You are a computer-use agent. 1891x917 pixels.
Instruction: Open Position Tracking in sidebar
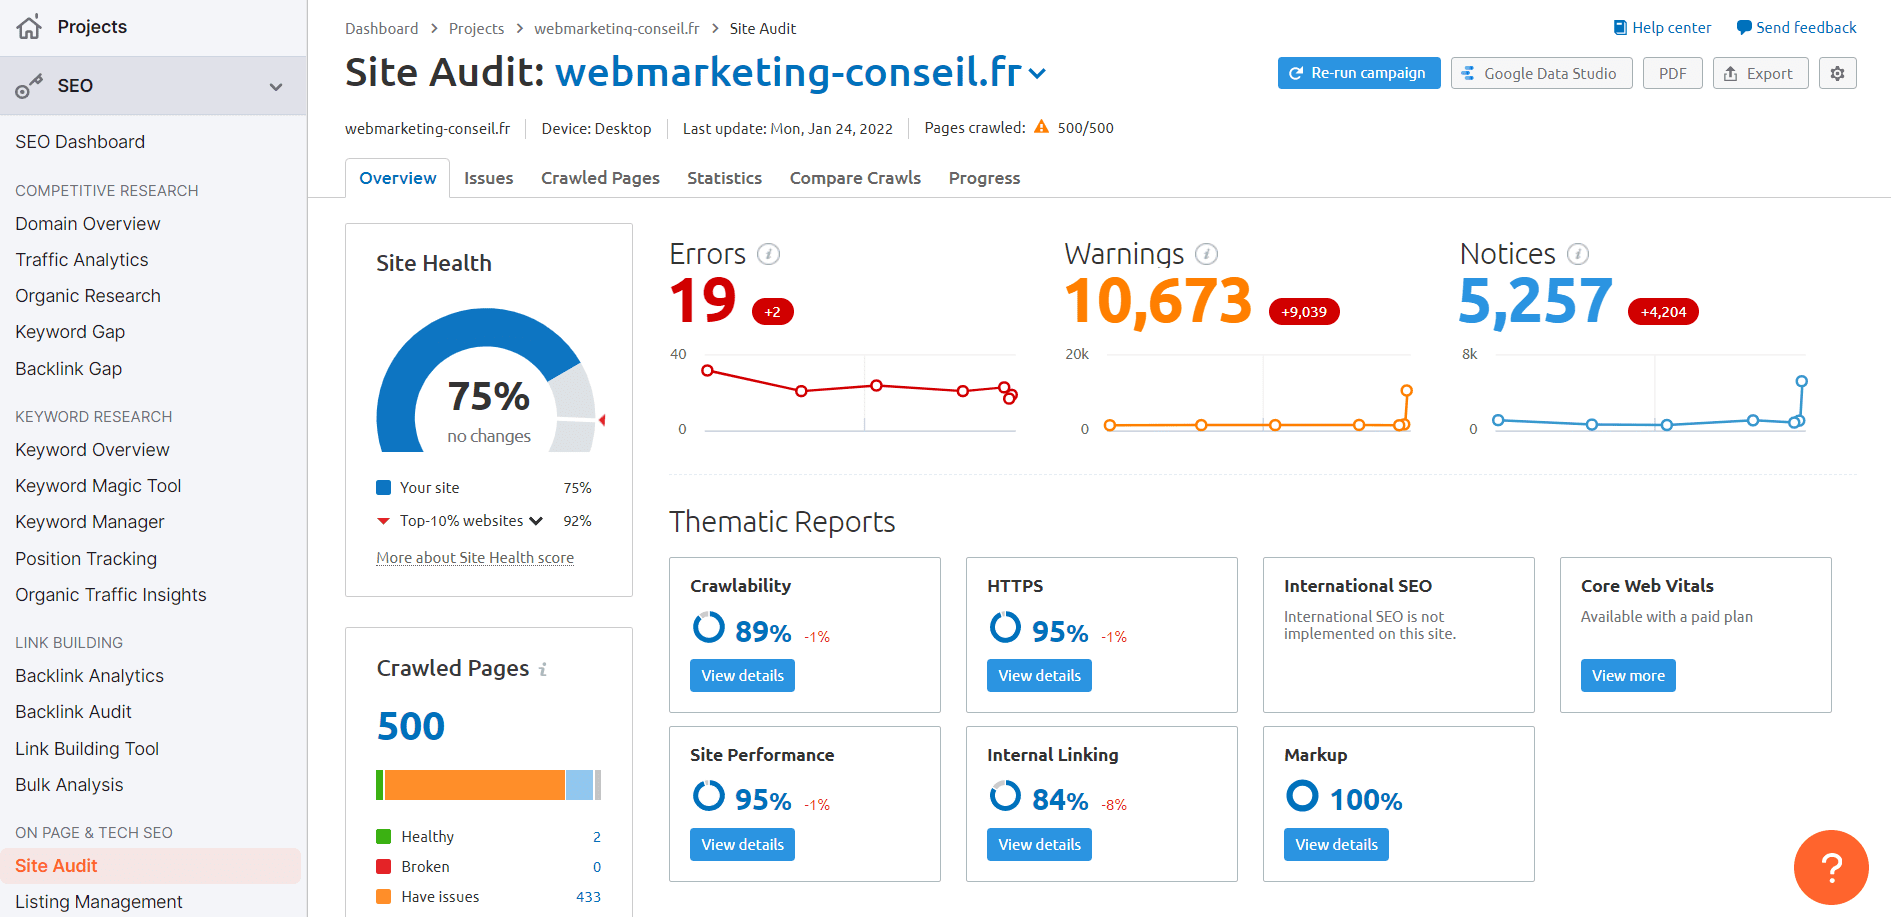coord(86,559)
